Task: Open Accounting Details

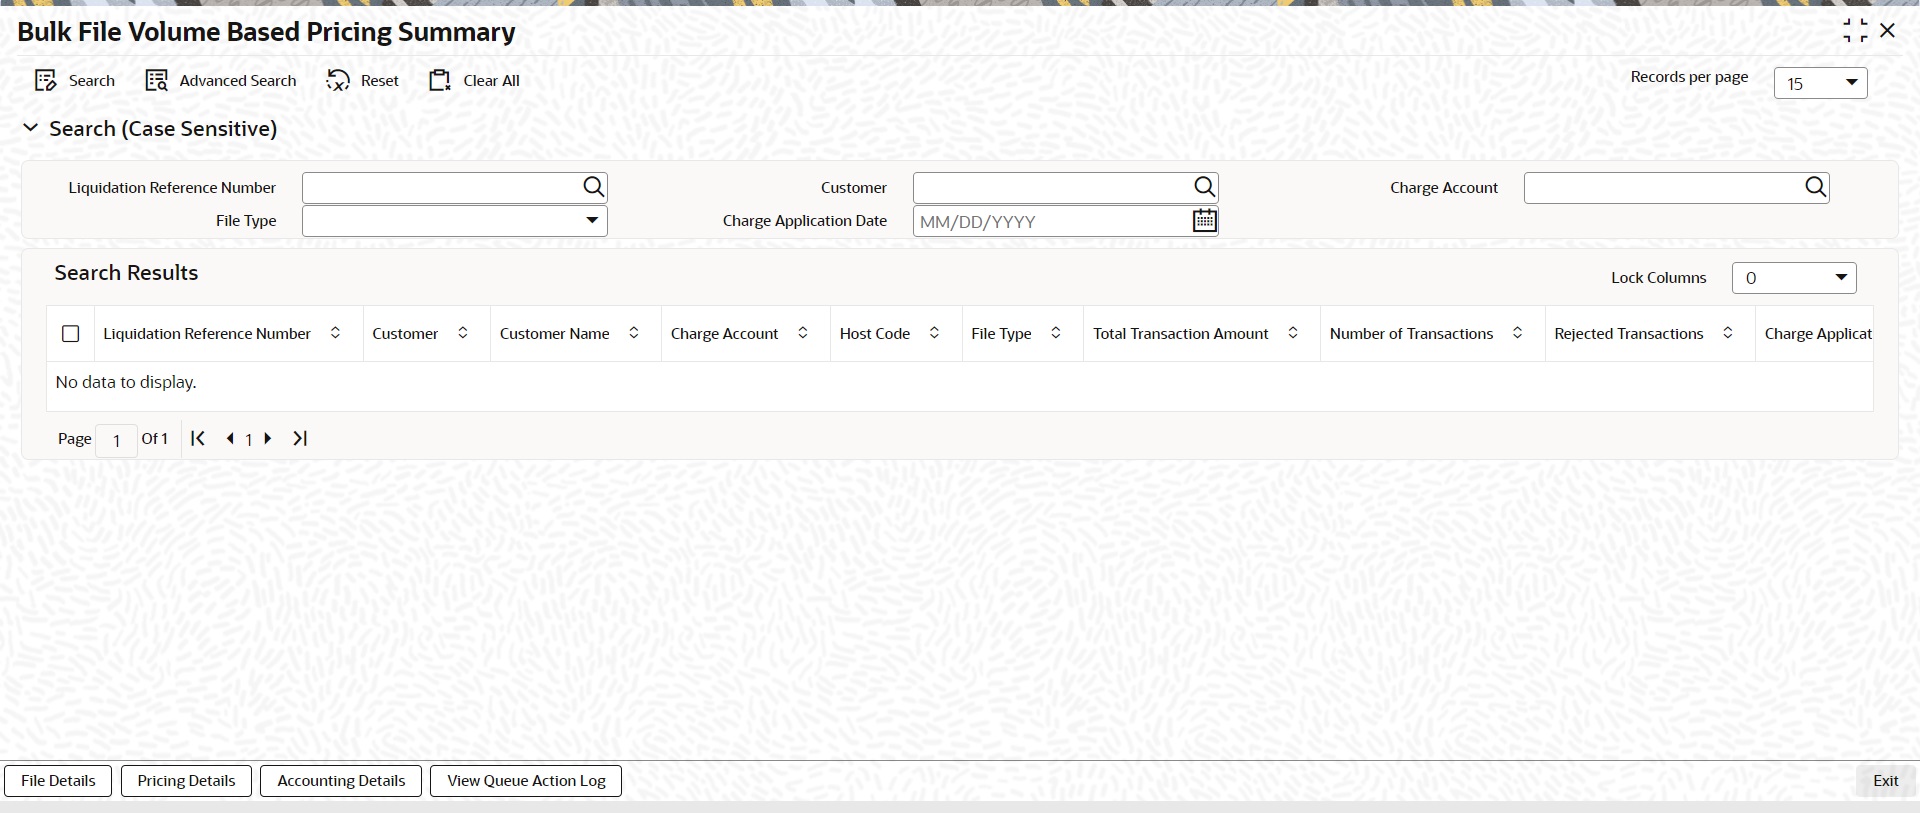Action: [341, 781]
